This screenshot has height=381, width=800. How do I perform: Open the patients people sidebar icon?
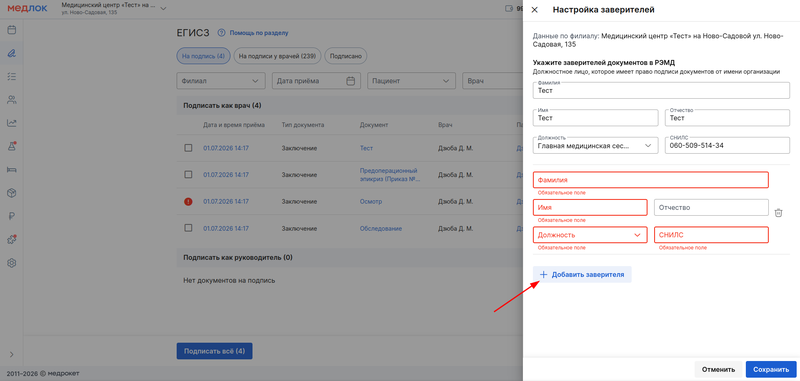coord(11,99)
